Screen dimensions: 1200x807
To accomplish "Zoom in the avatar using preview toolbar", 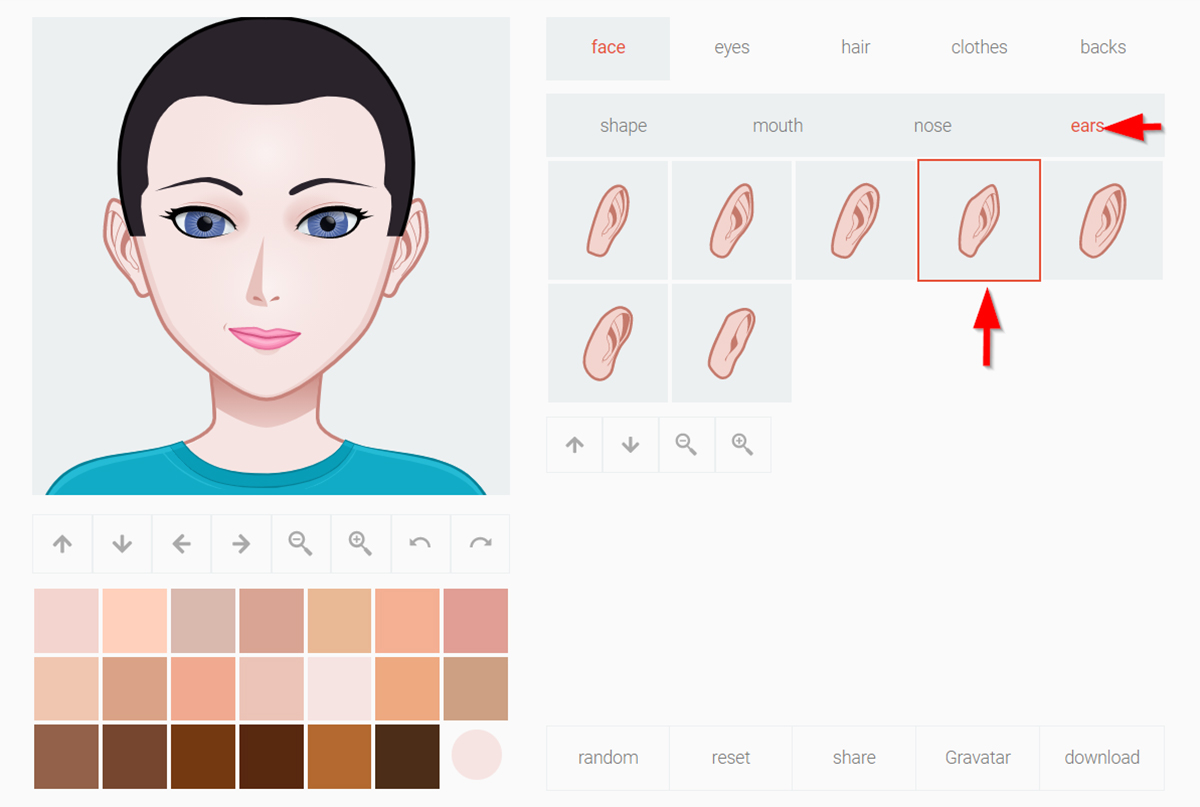I will point(360,544).
